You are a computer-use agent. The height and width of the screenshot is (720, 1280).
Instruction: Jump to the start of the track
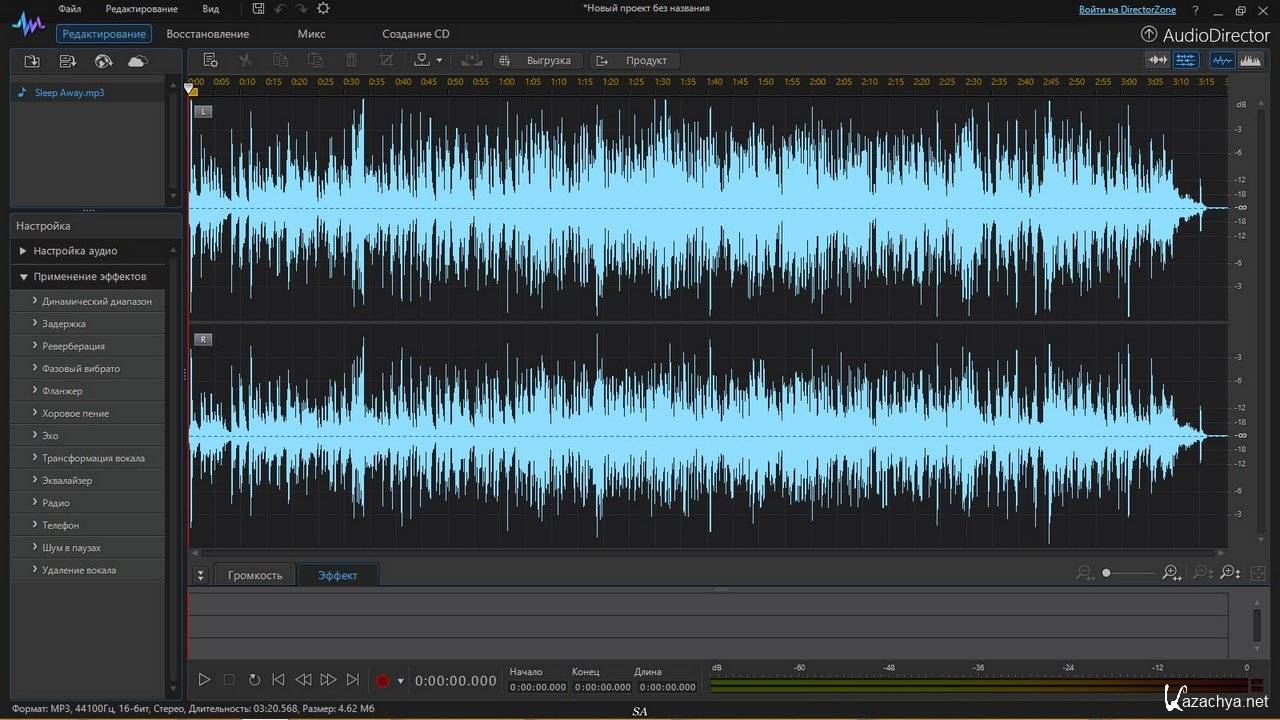[279, 680]
